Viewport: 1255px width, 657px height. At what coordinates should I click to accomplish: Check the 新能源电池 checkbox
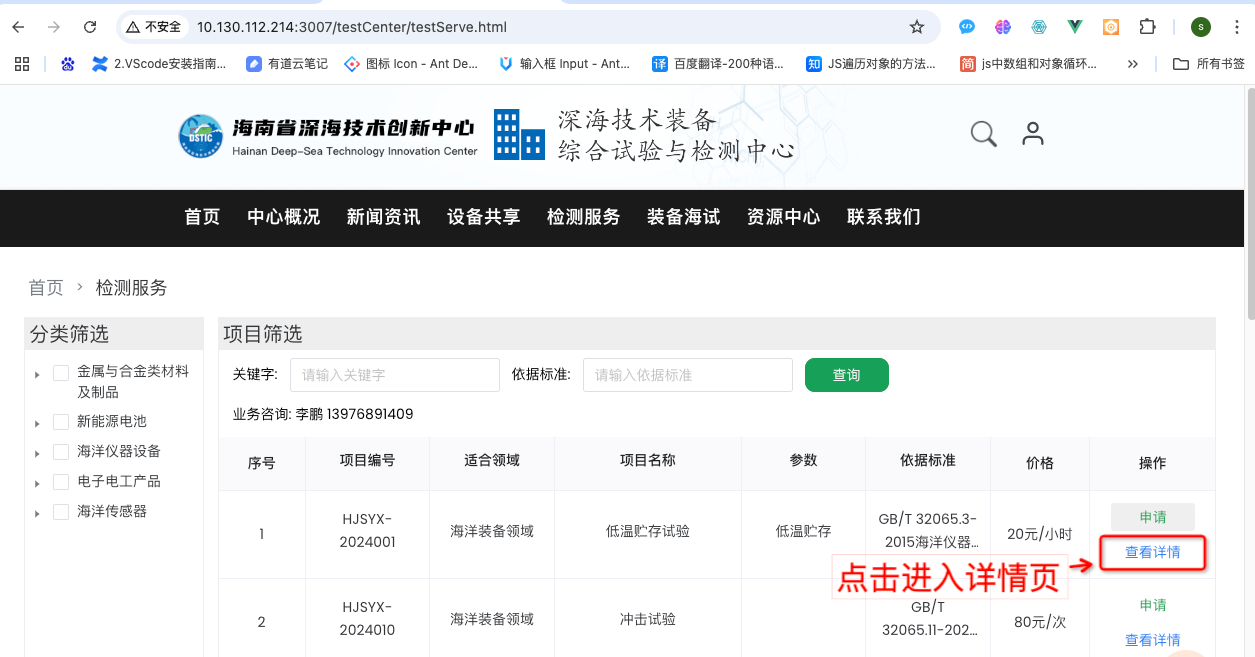(61, 422)
